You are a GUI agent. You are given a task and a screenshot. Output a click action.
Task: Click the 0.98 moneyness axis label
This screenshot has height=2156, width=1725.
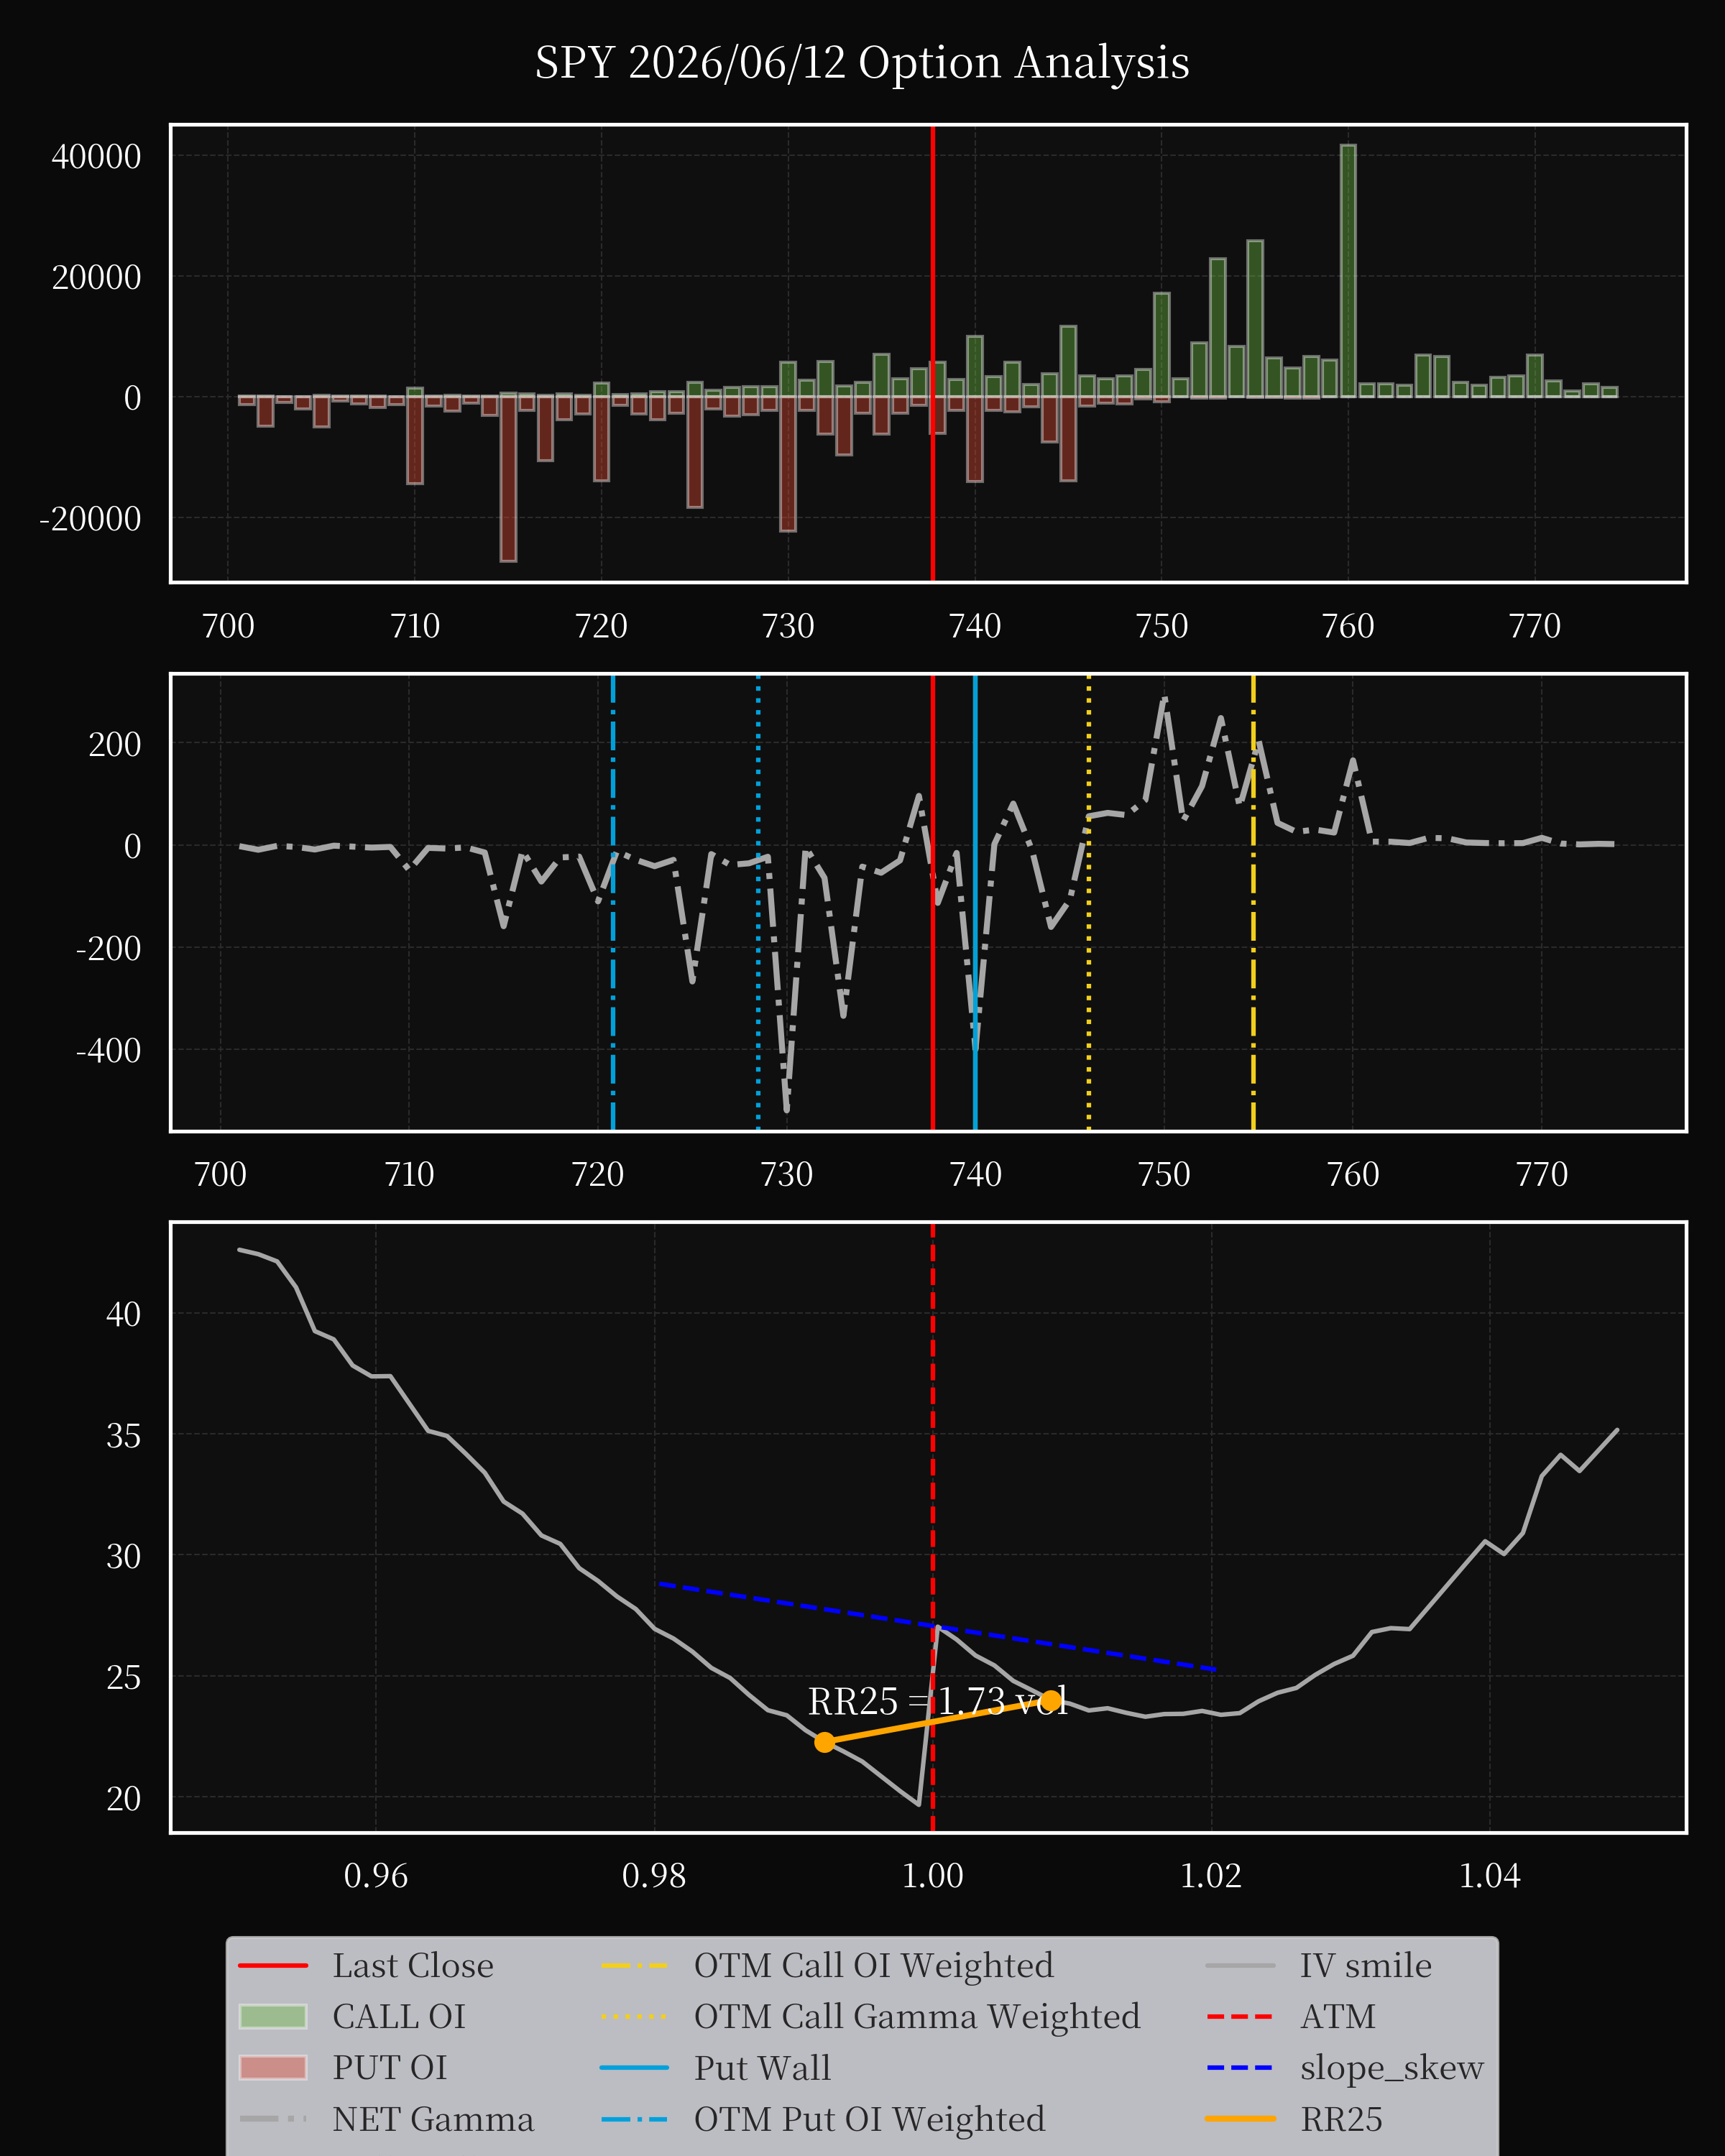[654, 1875]
